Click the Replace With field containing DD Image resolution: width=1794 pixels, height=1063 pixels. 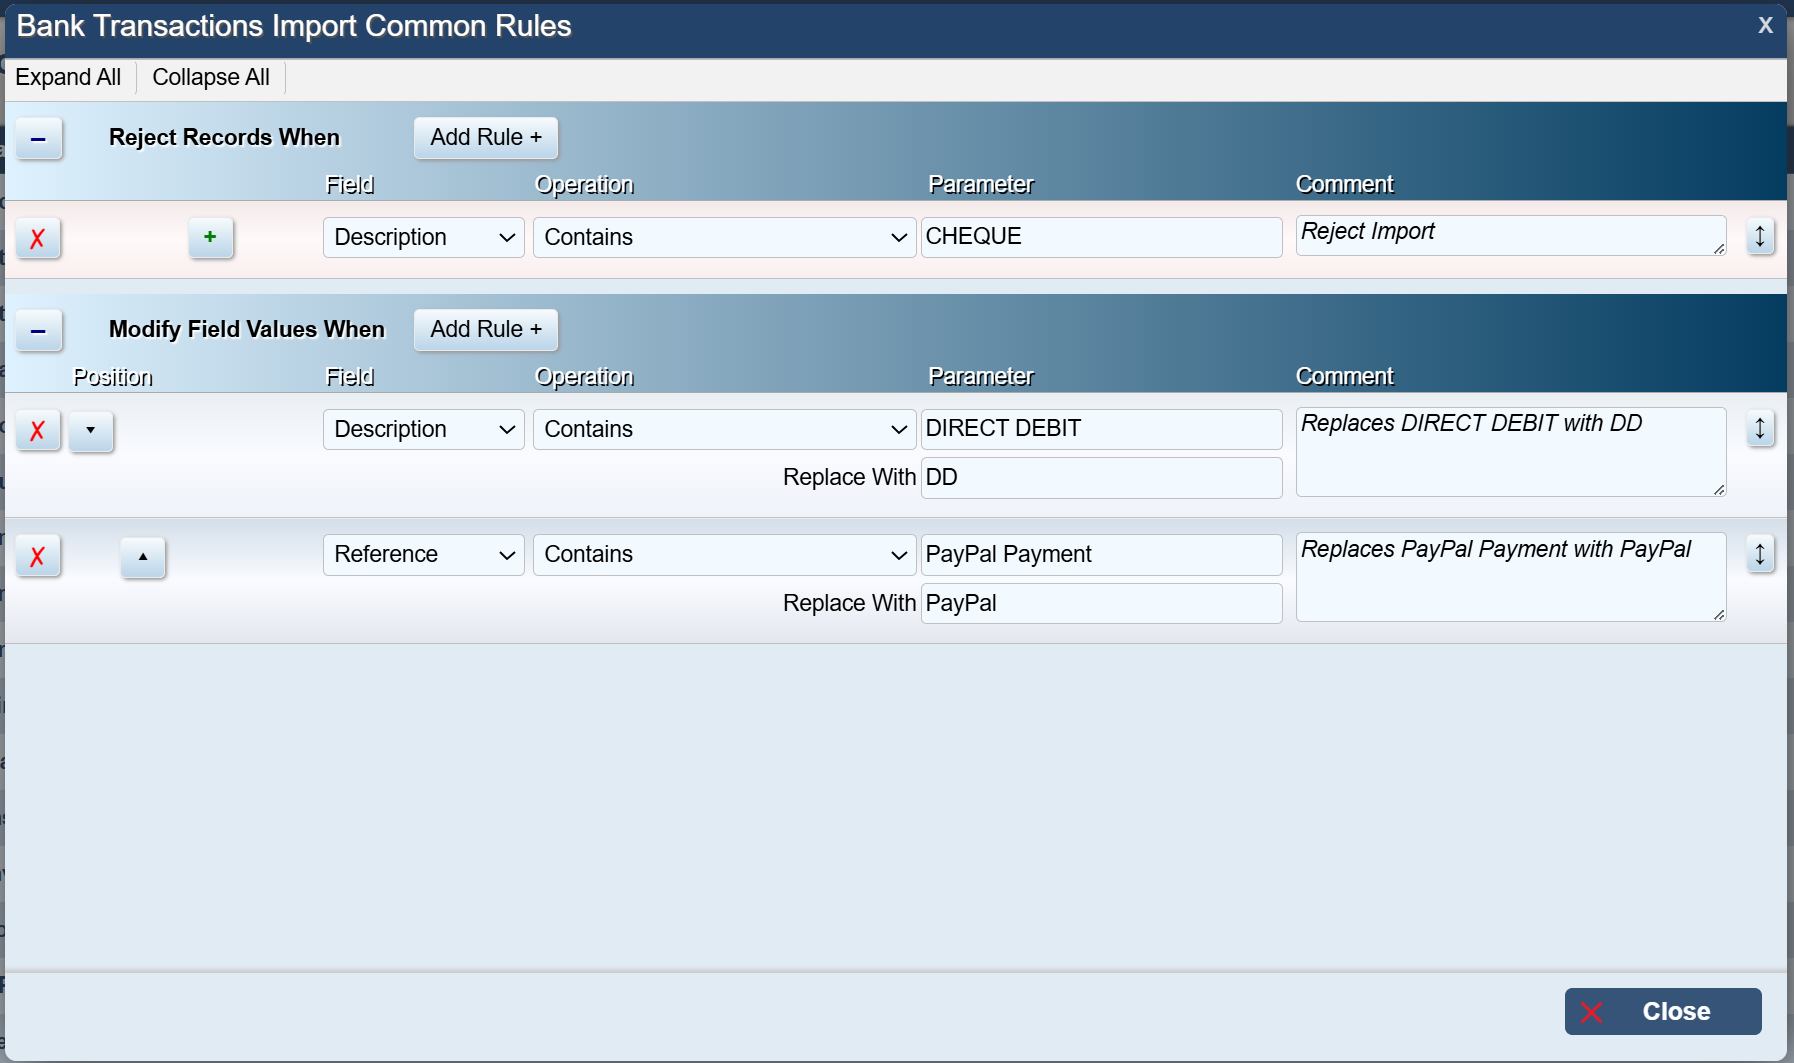[x=1100, y=478]
